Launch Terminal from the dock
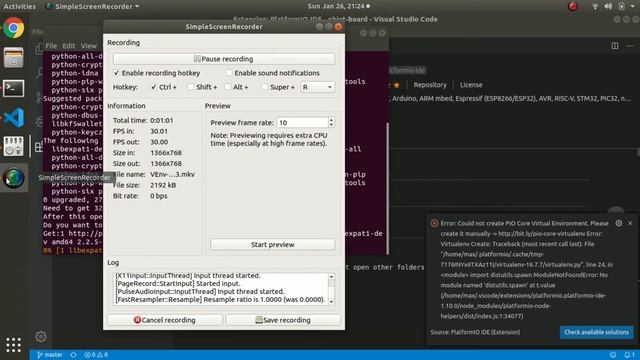 [13, 88]
